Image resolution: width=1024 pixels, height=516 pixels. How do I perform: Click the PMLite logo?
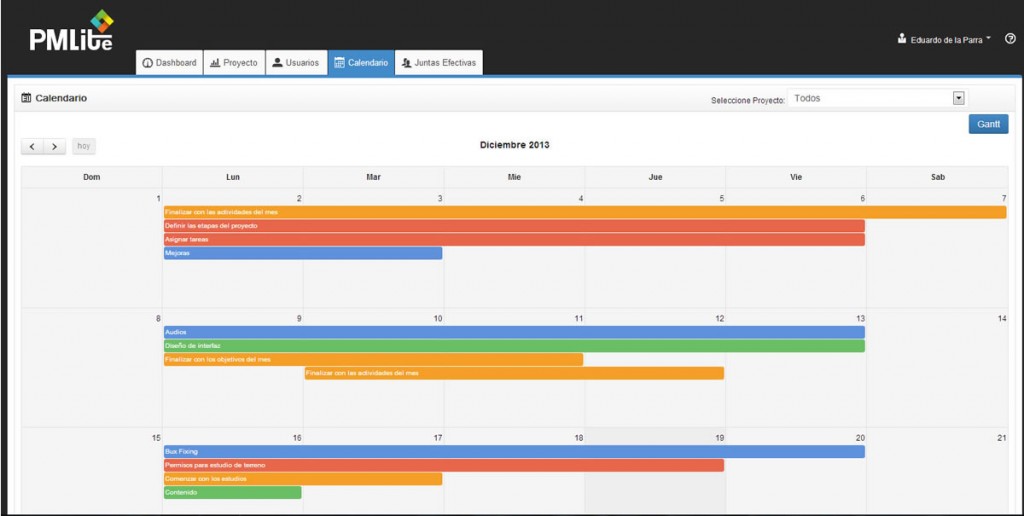pyautogui.click(x=71, y=31)
